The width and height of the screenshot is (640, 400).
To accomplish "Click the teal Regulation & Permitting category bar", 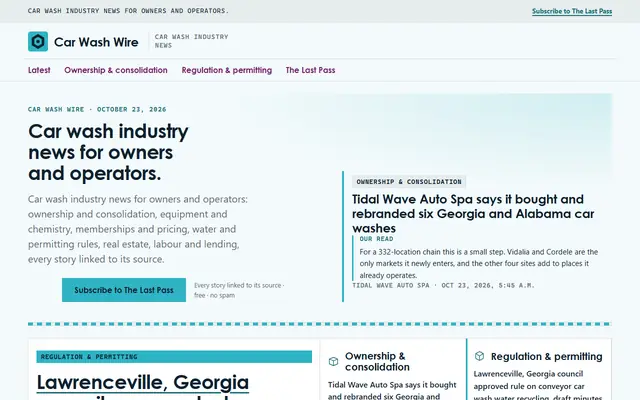I will [x=174, y=357].
